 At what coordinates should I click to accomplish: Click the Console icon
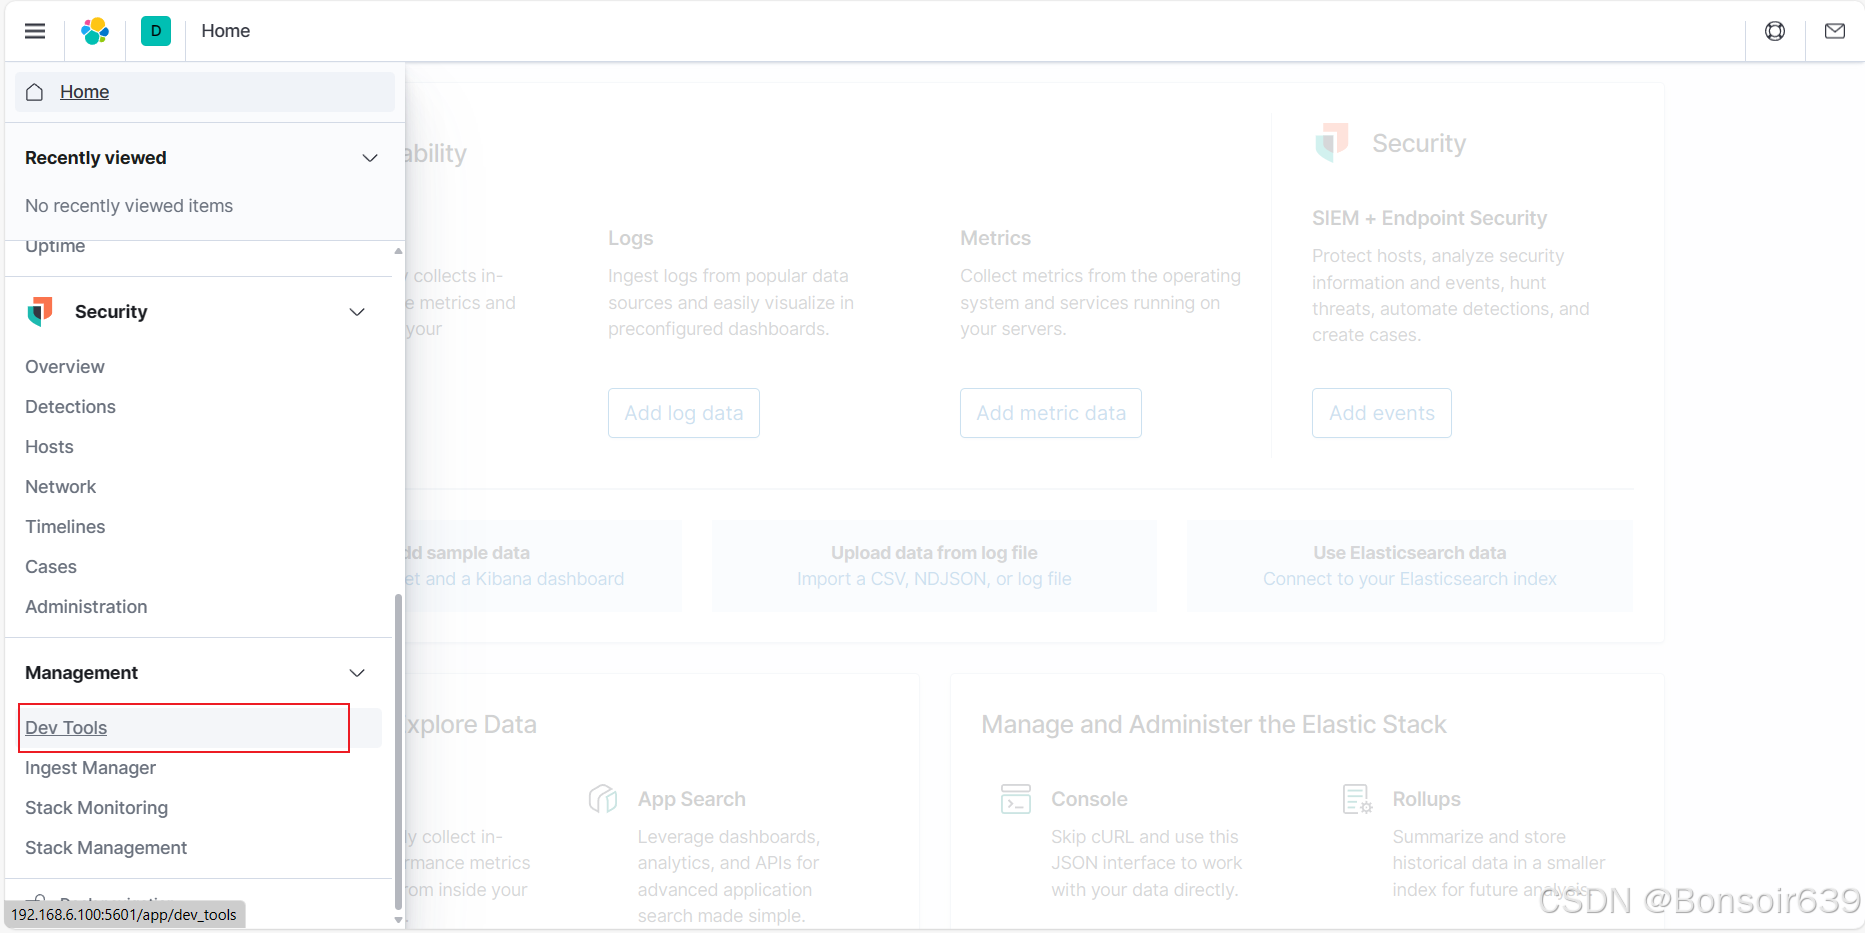[x=1016, y=799]
